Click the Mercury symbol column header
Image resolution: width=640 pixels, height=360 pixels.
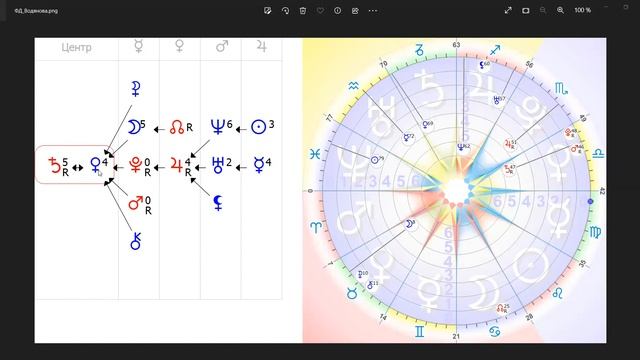pyautogui.click(x=139, y=47)
